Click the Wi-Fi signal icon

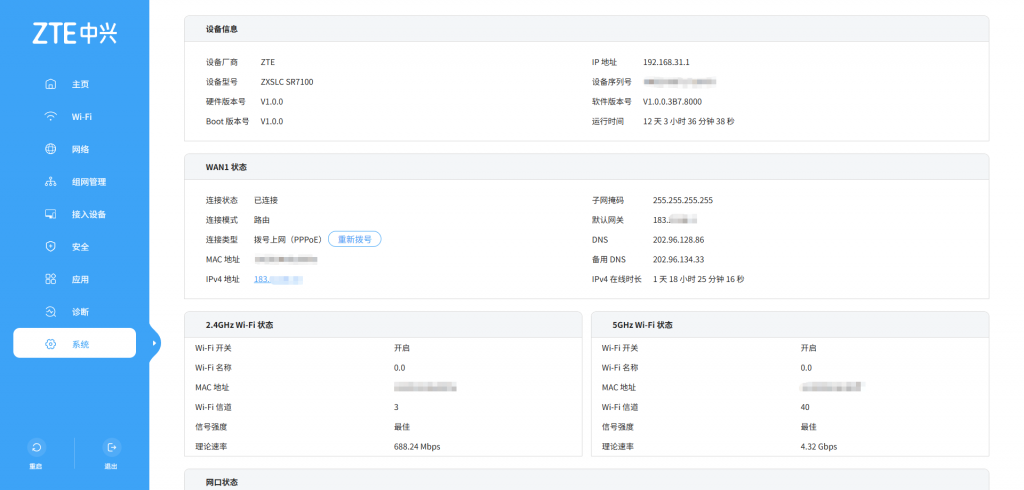(x=51, y=116)
